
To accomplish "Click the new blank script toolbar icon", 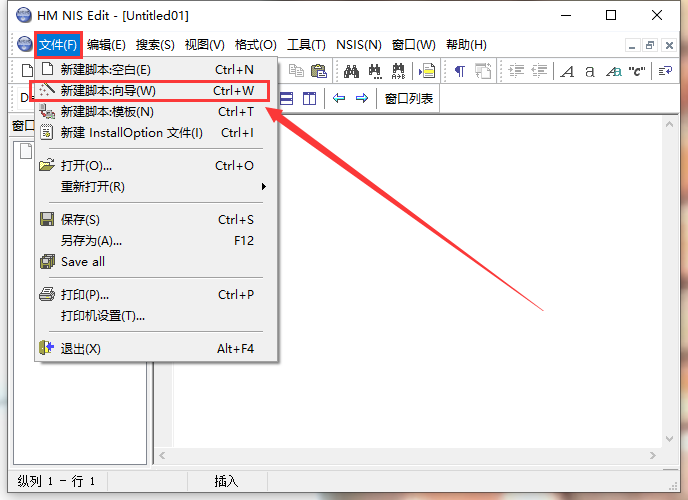I will coord(27,71).
